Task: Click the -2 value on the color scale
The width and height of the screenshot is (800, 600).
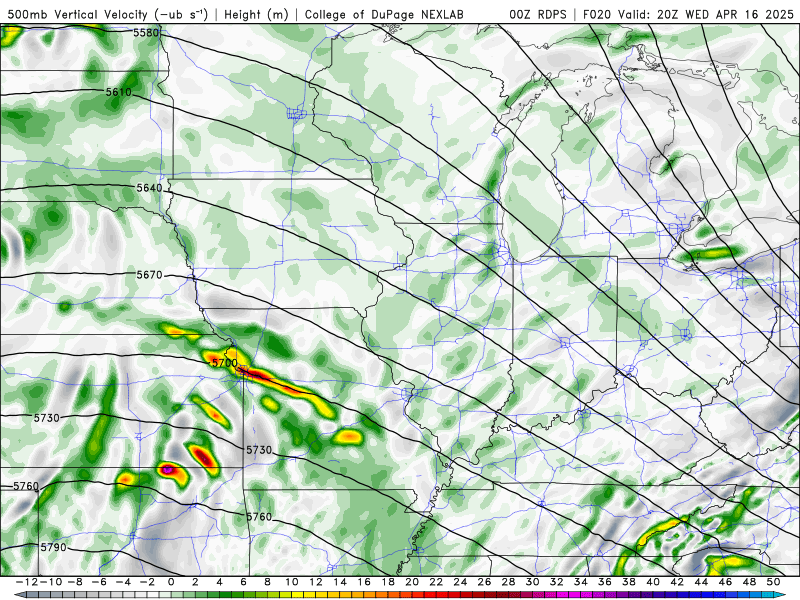Action: [x=146, y=582]
